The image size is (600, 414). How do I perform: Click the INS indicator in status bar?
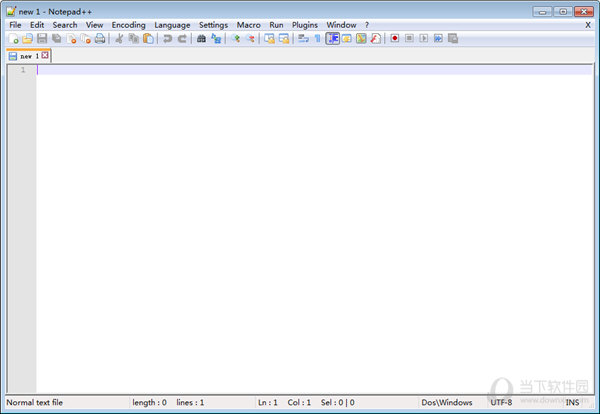click(x=572, y=402)
